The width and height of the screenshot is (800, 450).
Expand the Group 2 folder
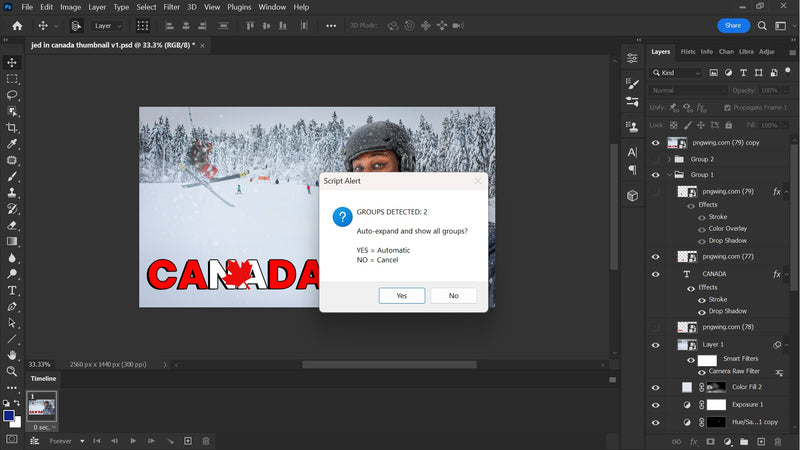(x=669, y=159)
